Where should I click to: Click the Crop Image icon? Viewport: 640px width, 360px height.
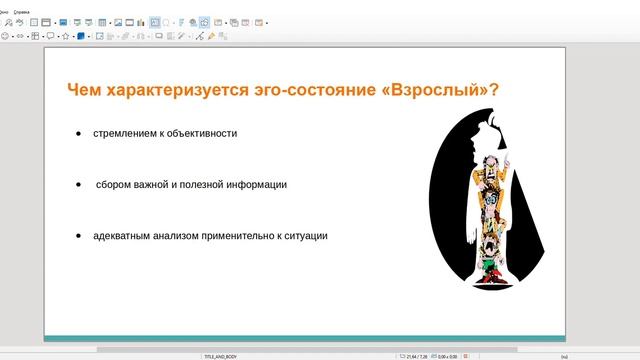tap(170, 36)
